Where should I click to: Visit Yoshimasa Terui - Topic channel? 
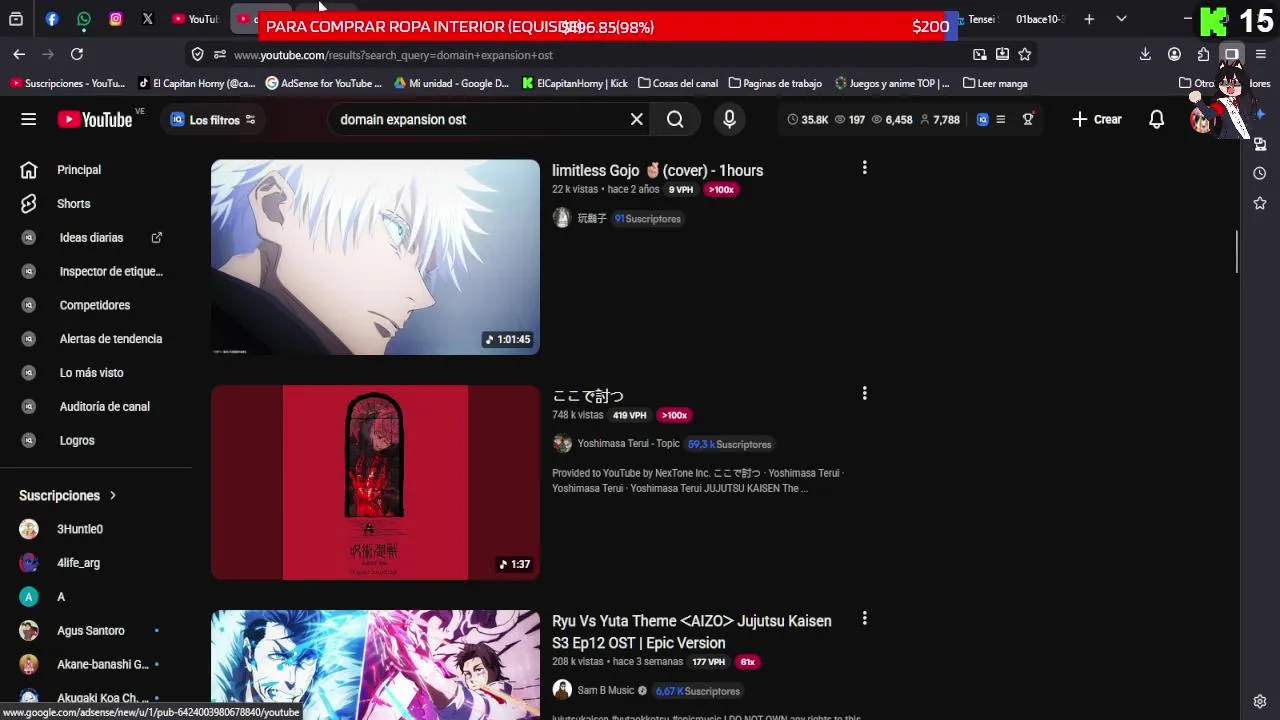(x=628, y=444)
